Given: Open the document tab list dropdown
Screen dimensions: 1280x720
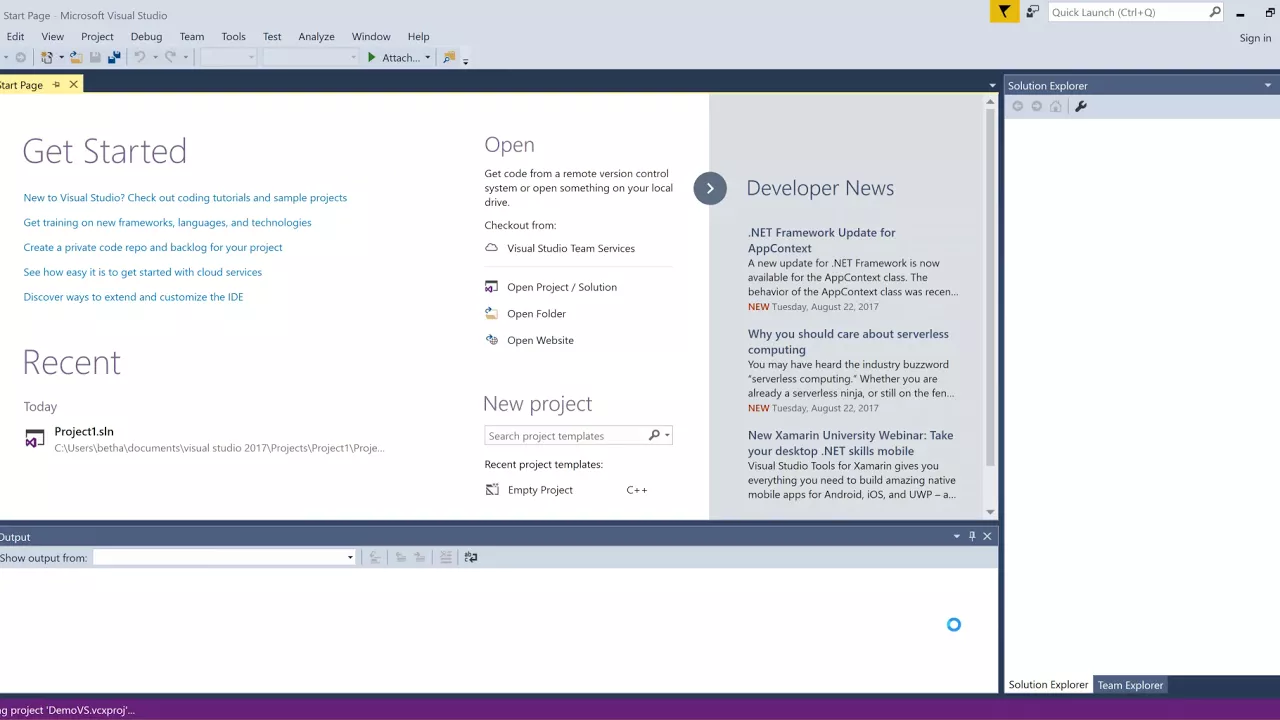Looking at the screenshot, I should (x=992, y=86).
